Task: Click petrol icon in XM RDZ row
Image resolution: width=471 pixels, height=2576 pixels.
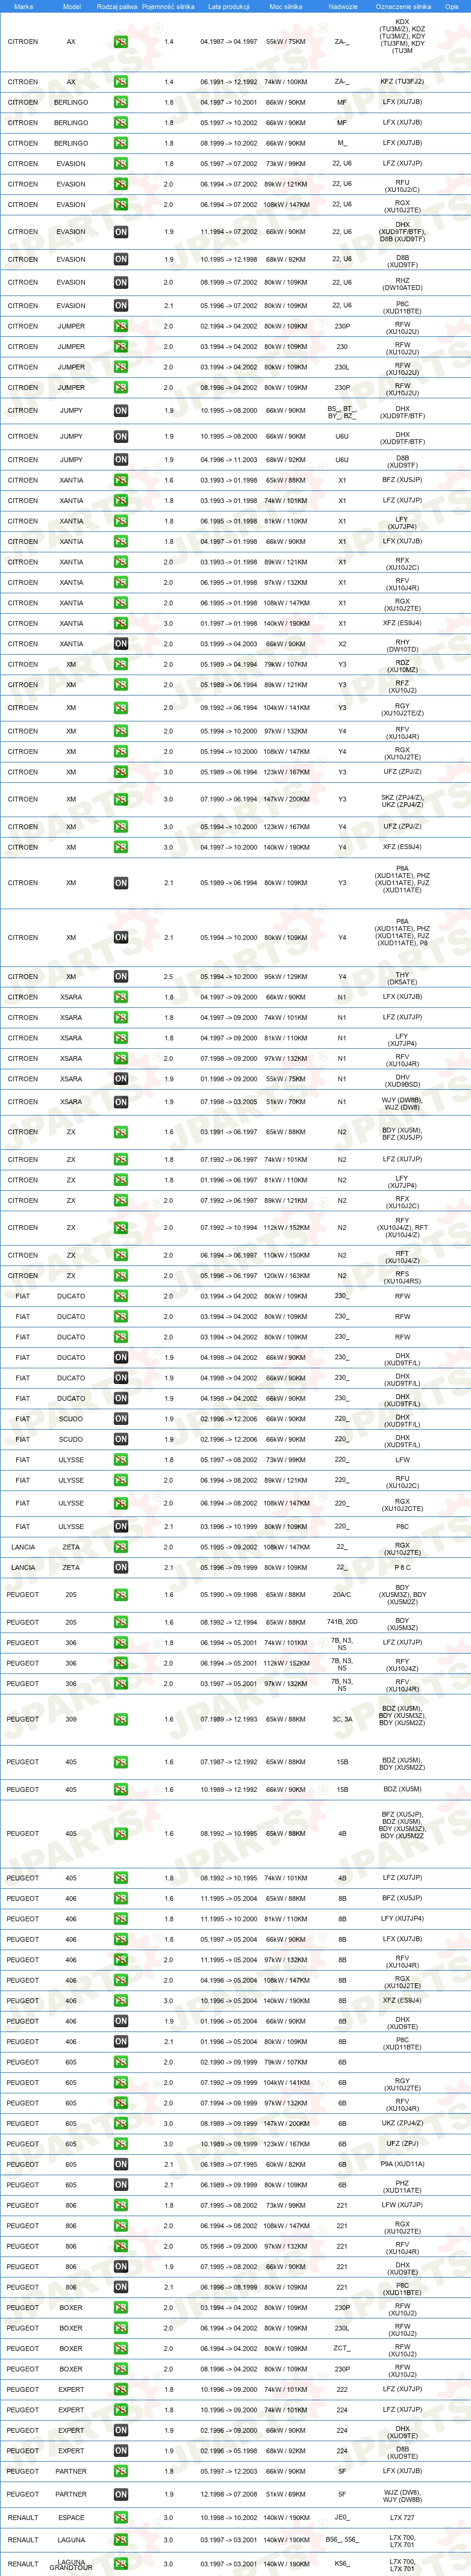Action: pyautogui.click(x=120, y=664)
